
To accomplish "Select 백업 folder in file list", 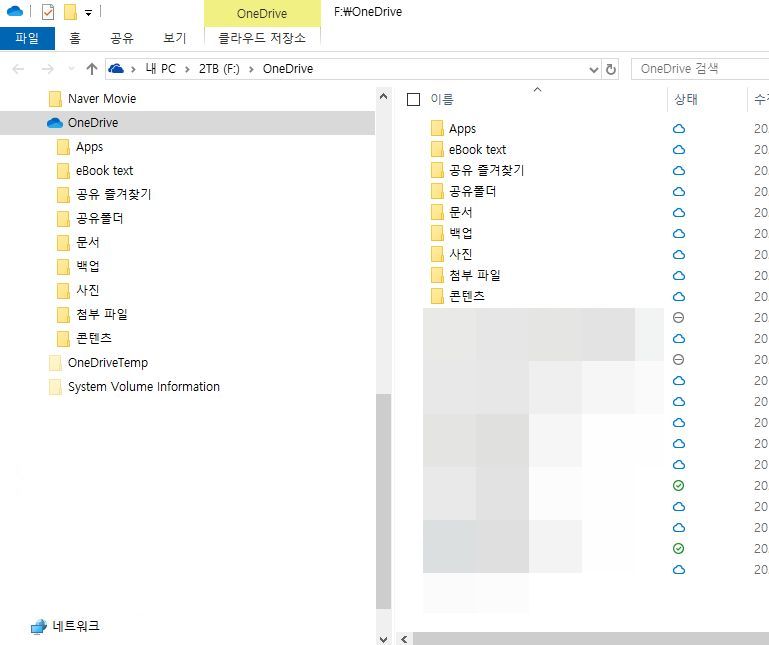I will (x=461, y=233).
